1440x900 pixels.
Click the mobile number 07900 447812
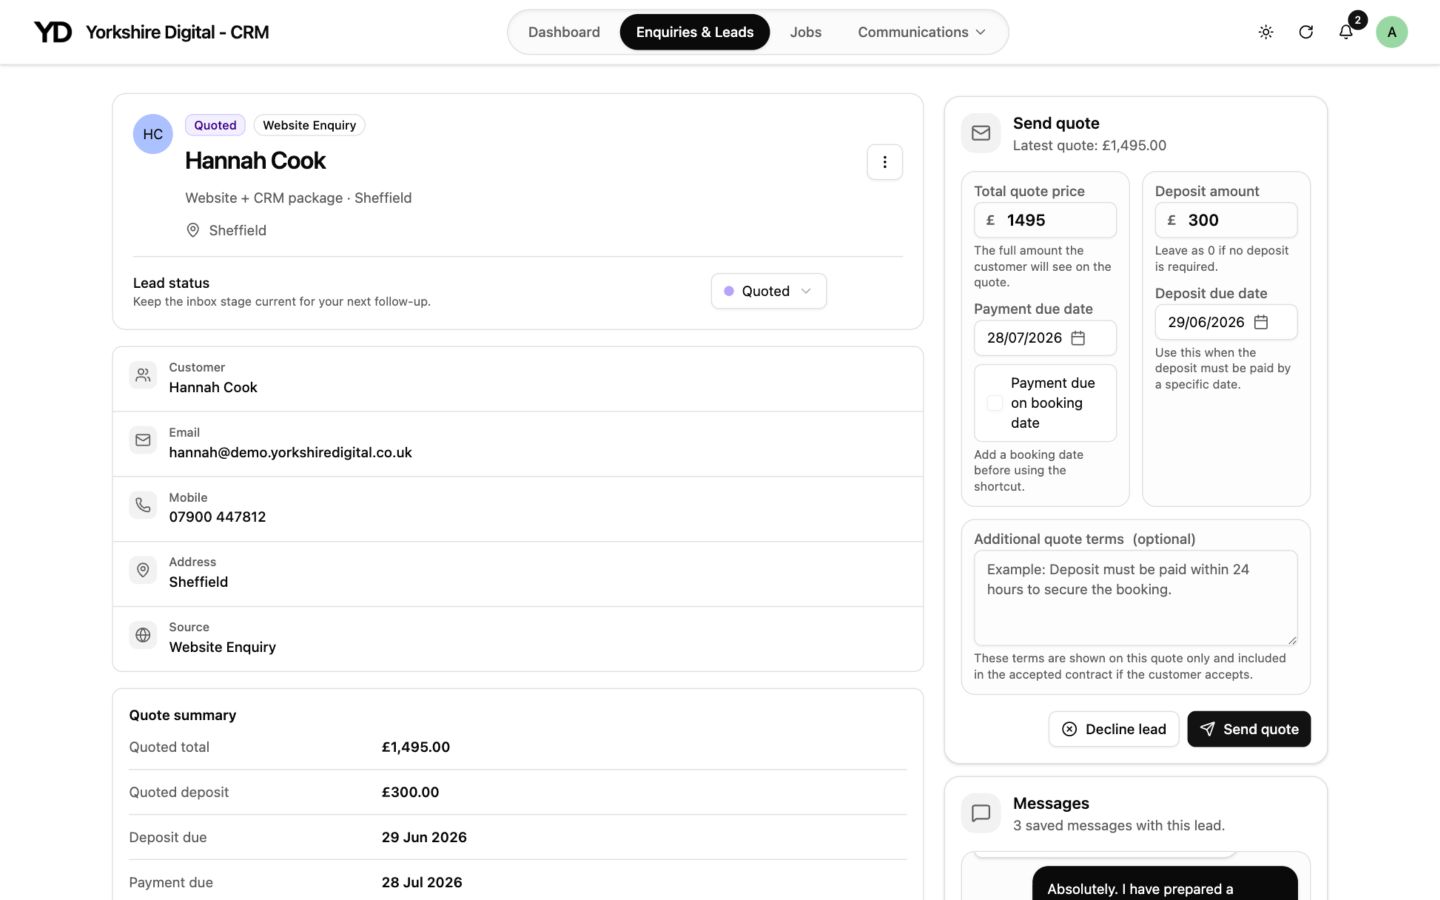(x=217, y=517)
